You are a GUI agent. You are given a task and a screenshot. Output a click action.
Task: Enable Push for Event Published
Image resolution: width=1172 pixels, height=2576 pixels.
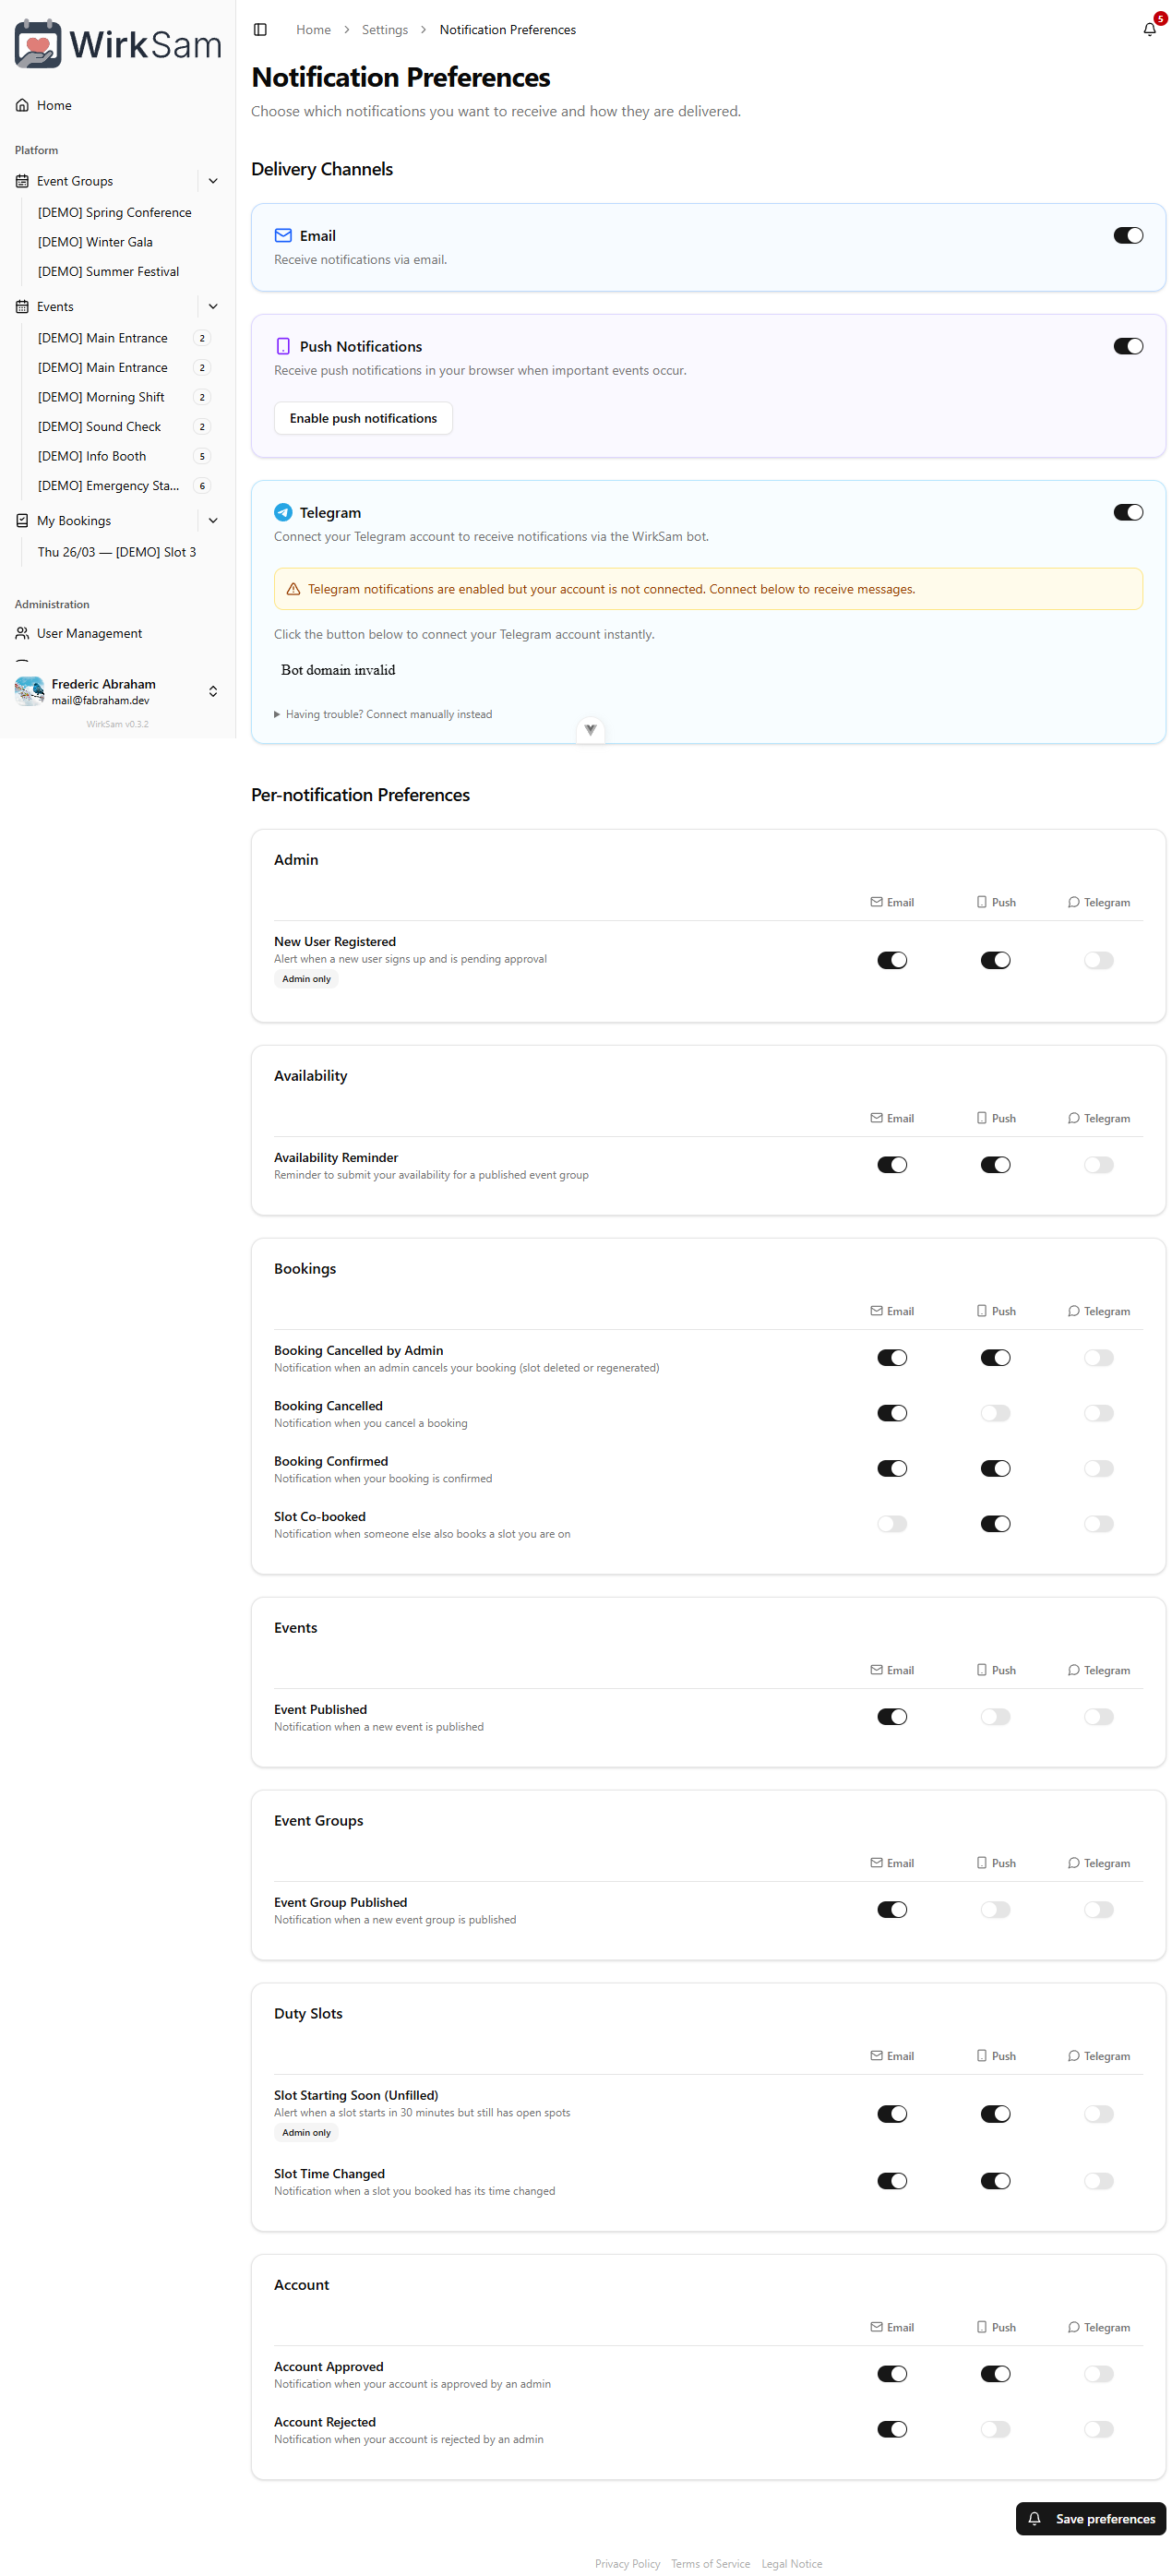[996, 1718]
